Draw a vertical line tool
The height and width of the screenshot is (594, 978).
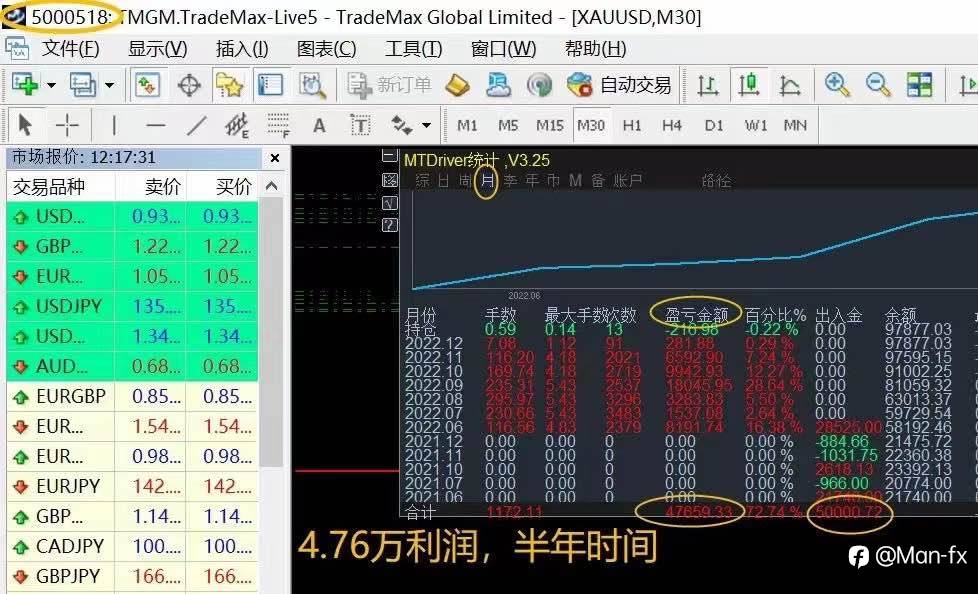[114, 125]
